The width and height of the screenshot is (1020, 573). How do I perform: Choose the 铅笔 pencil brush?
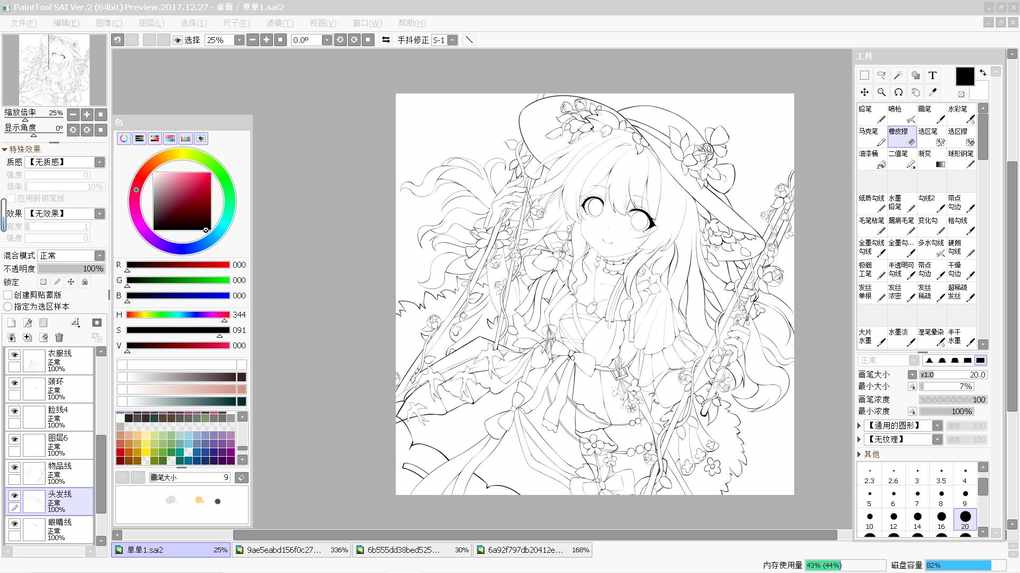pyautogui.click(x=872, y=114)
